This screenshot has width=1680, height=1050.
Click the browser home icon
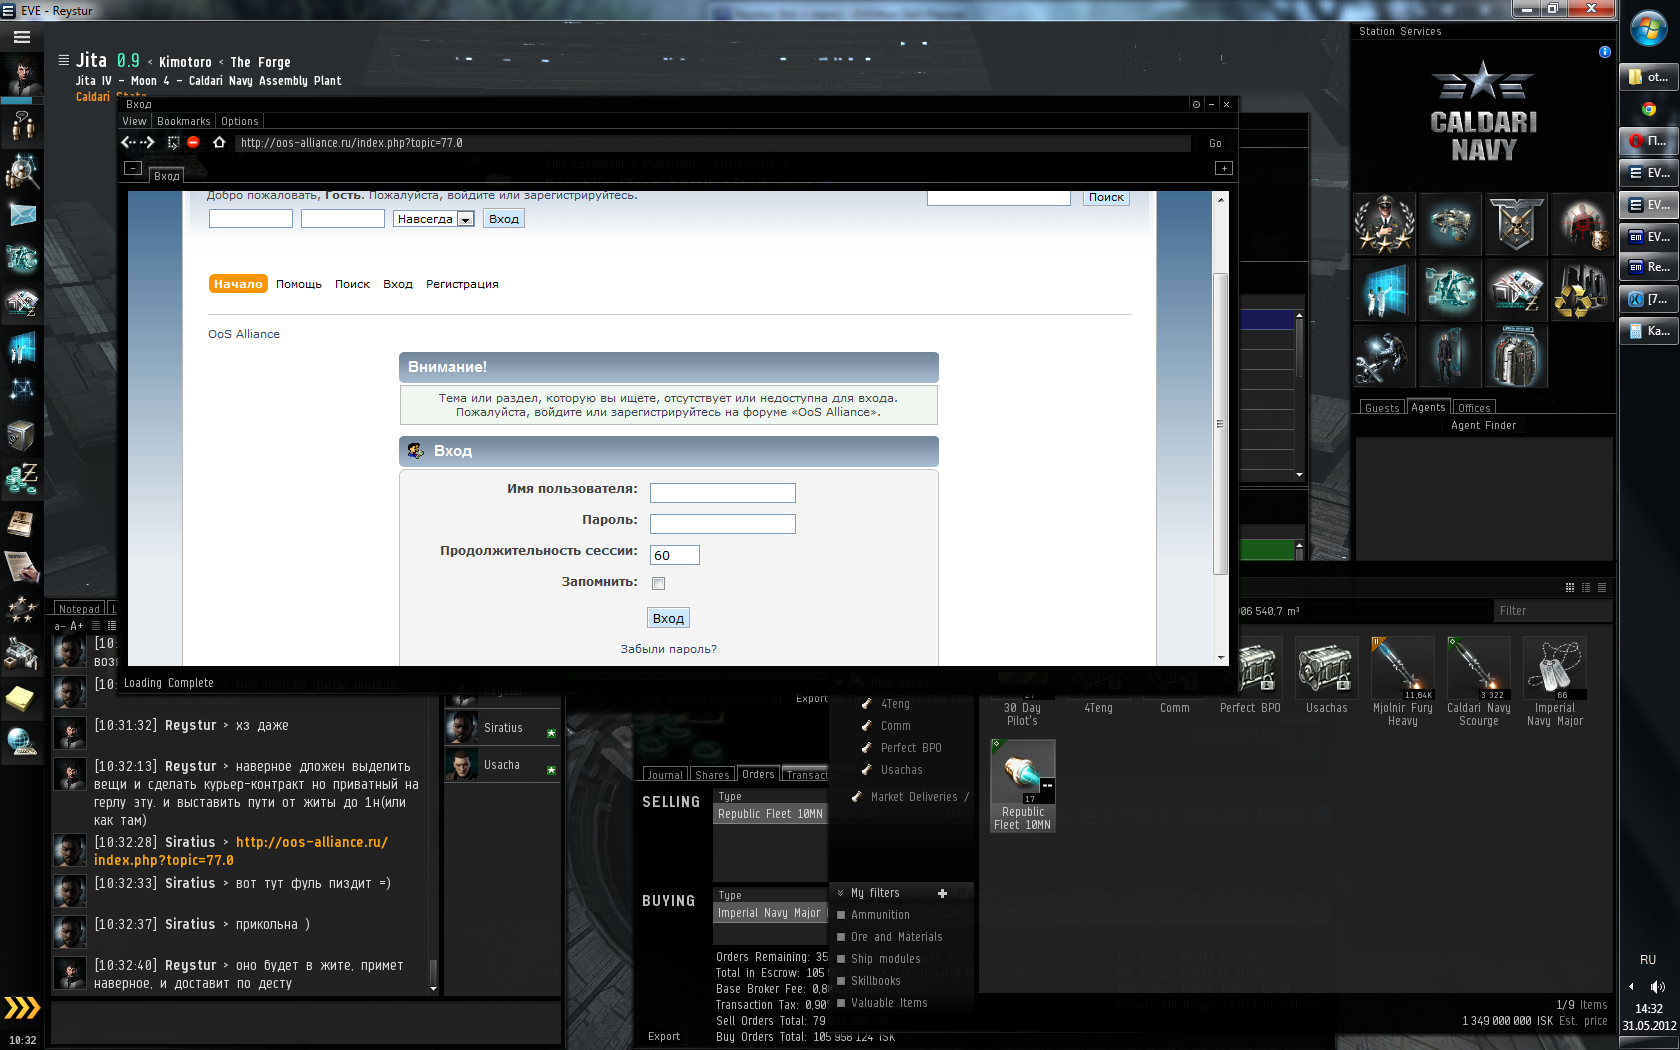click(x=219, y=143)
